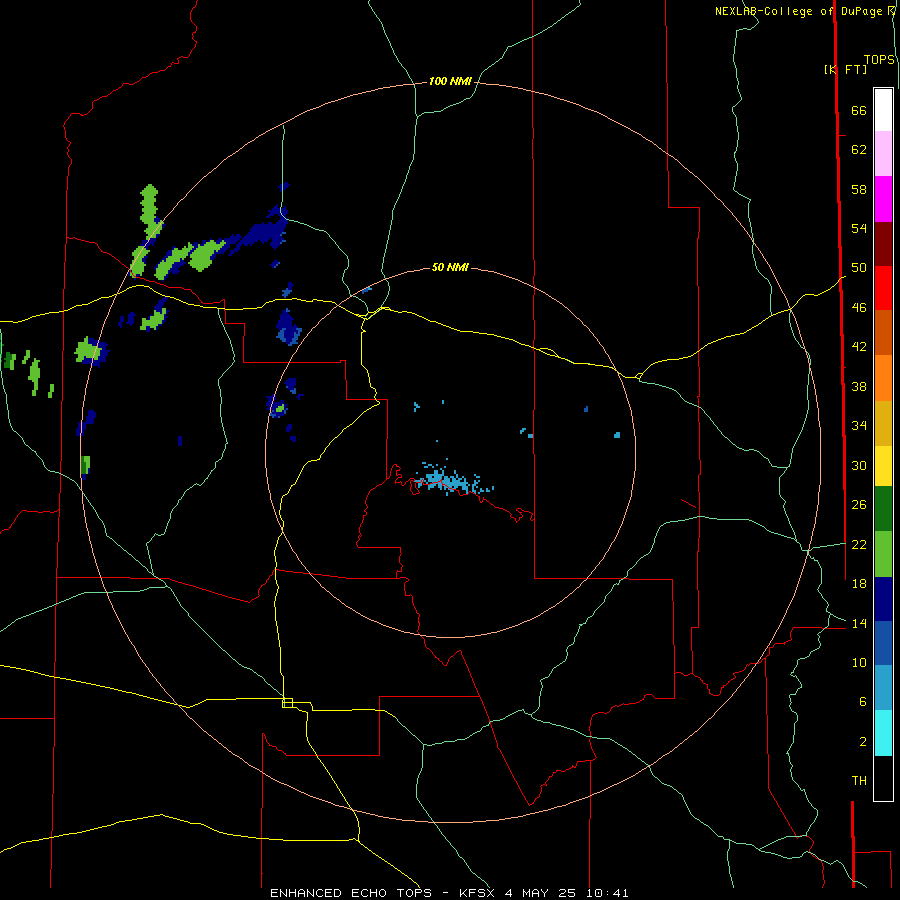Click the 'NEXLAB-College of DuPage' credit text

point(798,11)
